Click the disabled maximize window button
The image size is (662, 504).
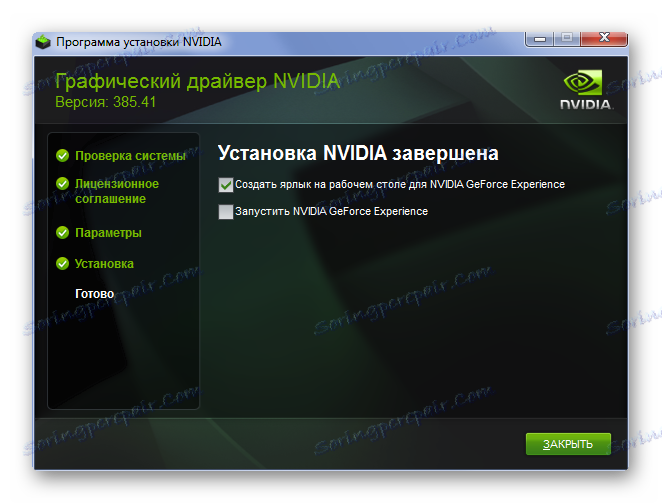tap(567, 38)
